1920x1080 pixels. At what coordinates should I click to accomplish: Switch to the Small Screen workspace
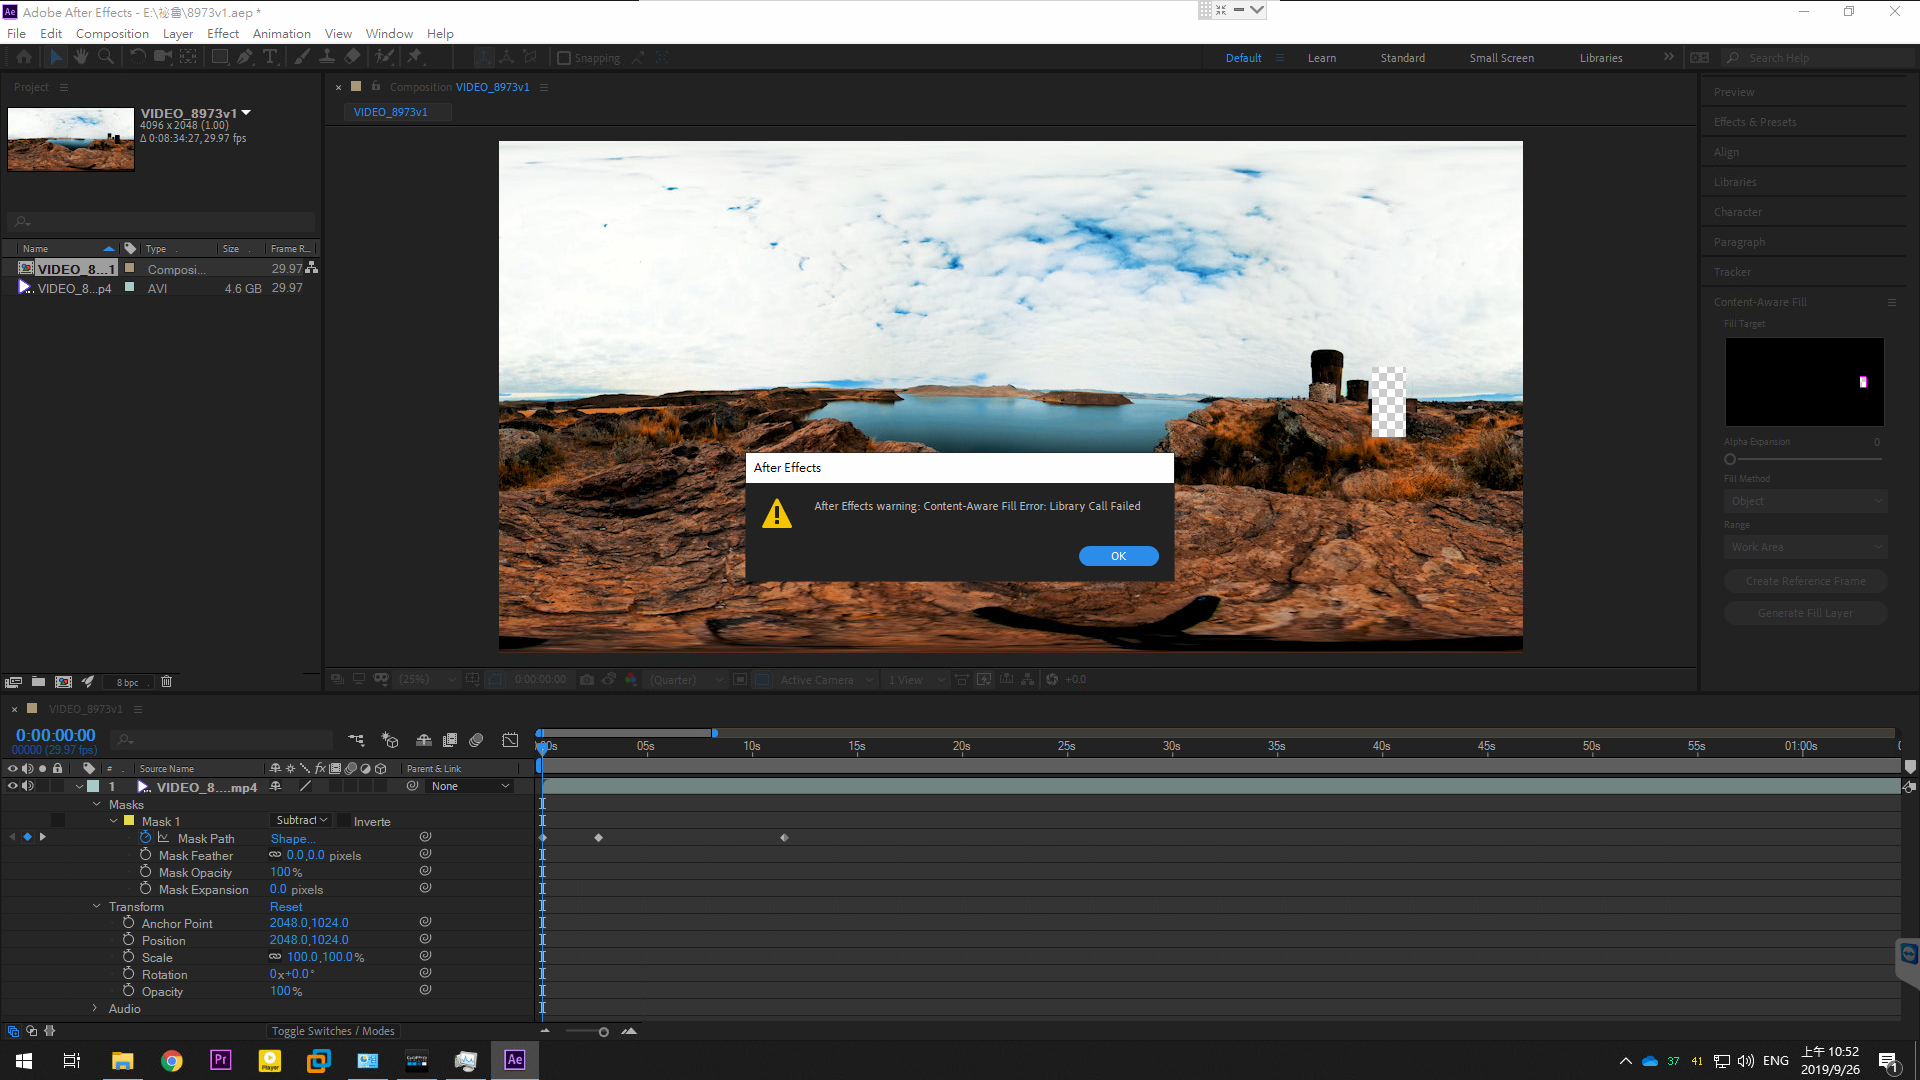point(1501,58)
